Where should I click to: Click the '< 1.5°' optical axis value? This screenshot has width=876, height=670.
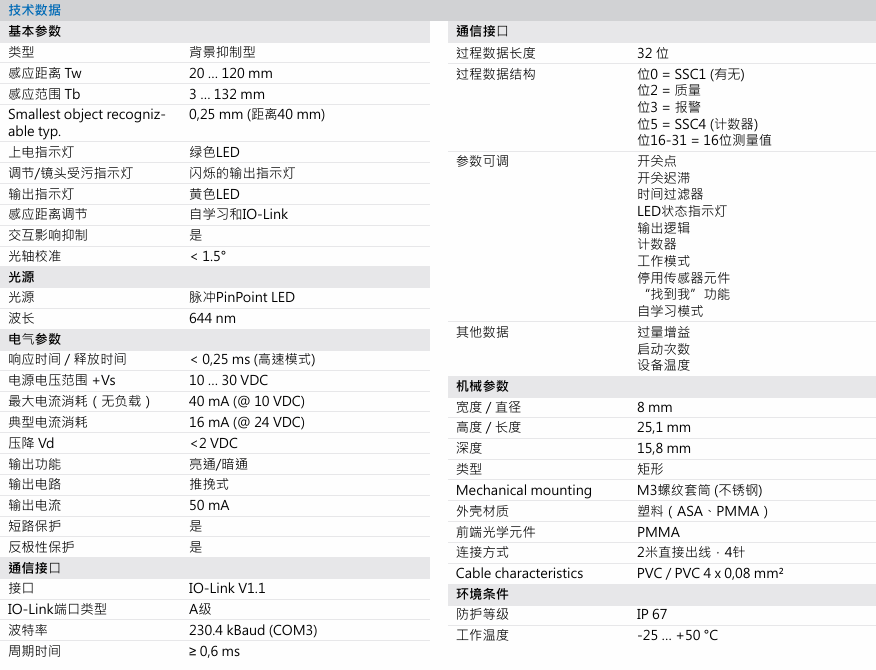tap(208, 256)
